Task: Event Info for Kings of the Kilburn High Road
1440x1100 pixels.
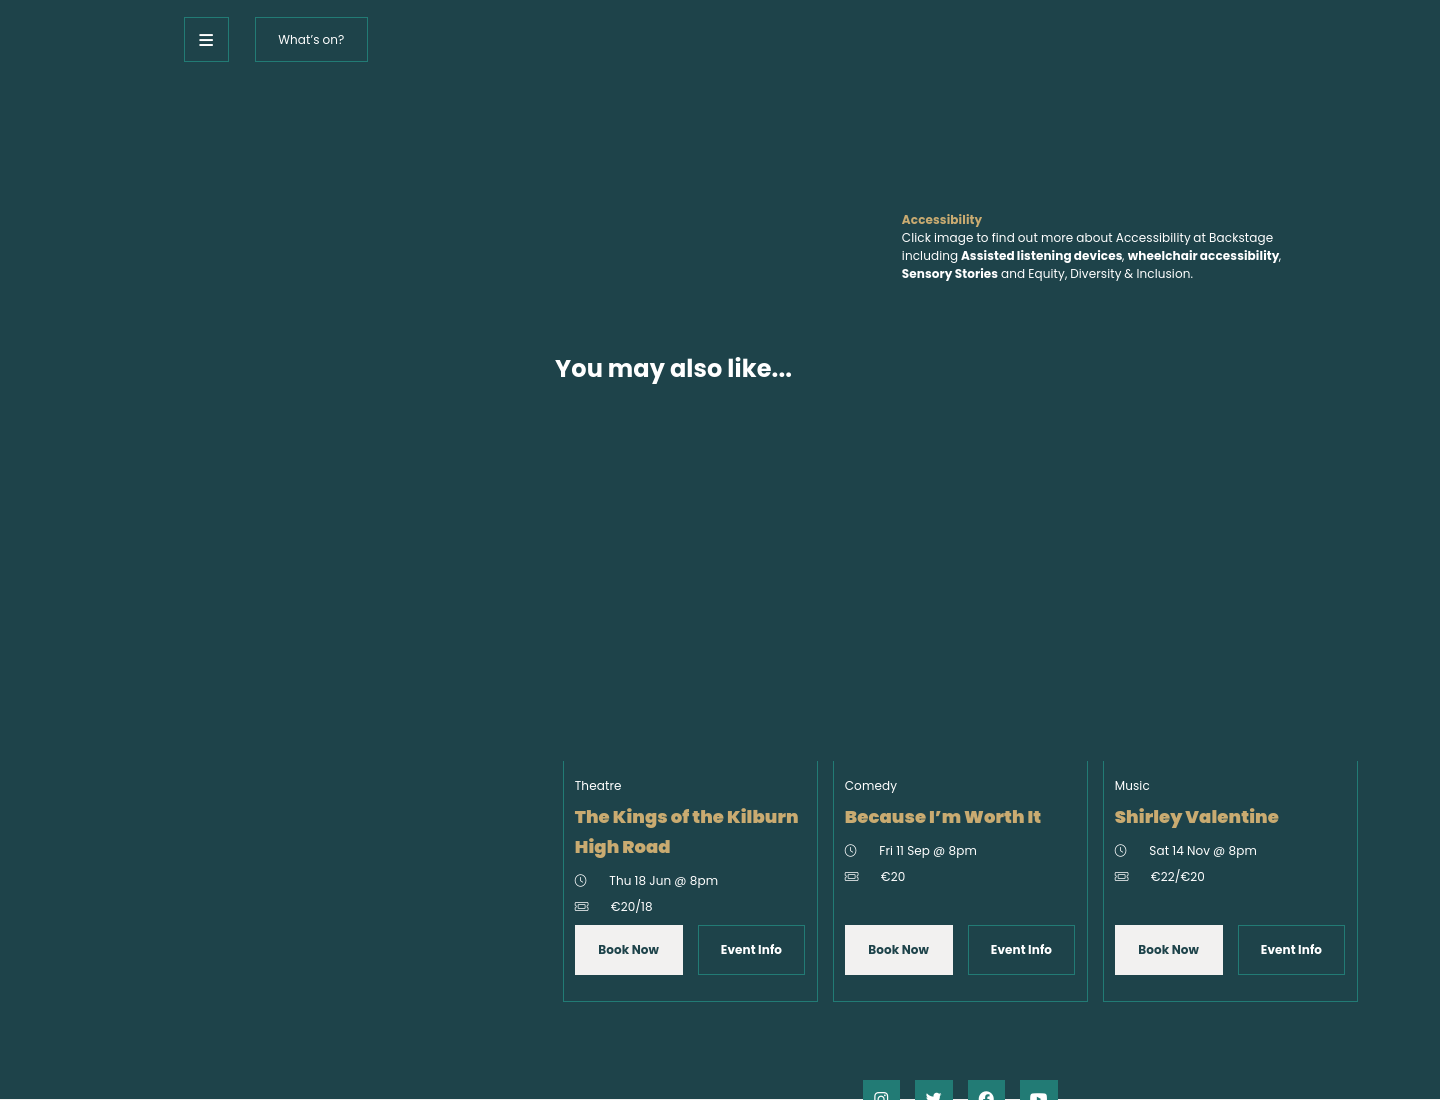Action: point(751,950)
